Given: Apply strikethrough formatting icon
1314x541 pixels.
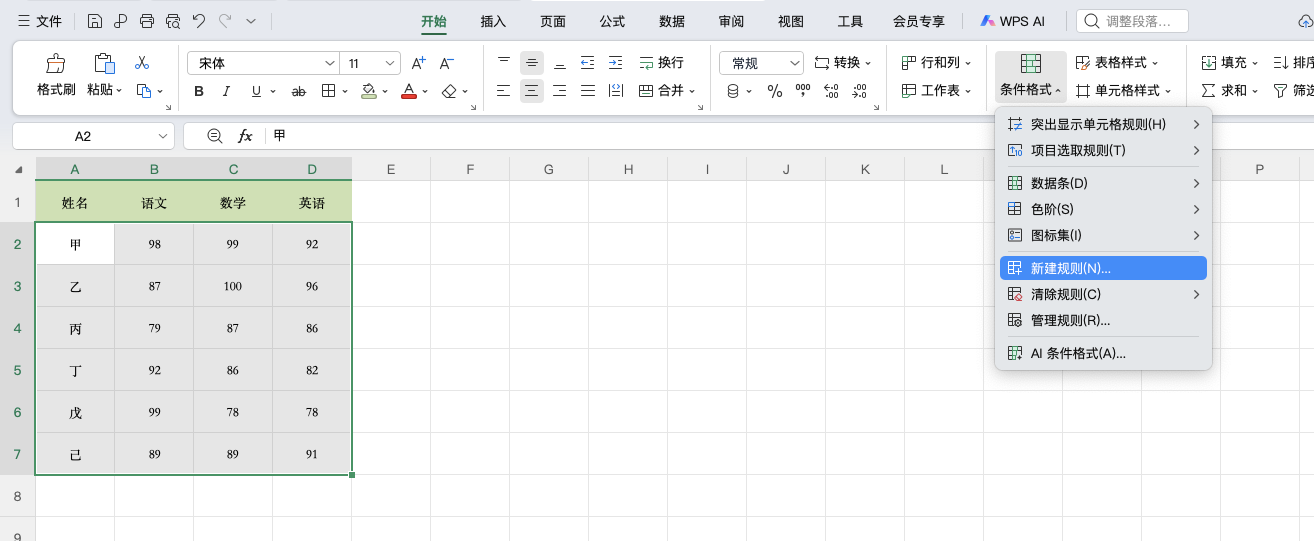Looking at the screenshot, I should [298, 91].
